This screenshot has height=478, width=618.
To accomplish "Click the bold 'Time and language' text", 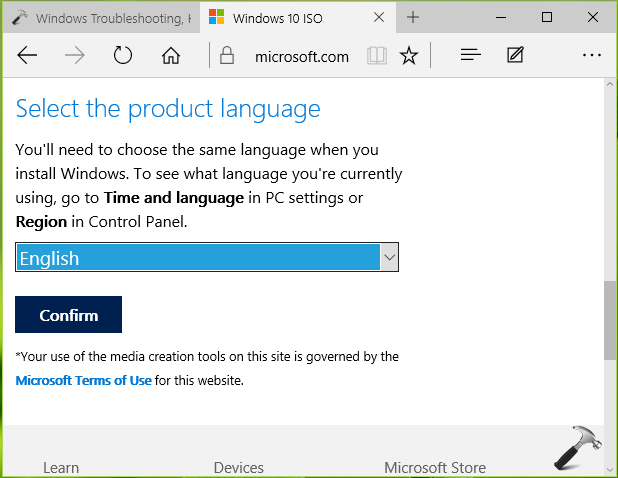I will click(174, 198).
